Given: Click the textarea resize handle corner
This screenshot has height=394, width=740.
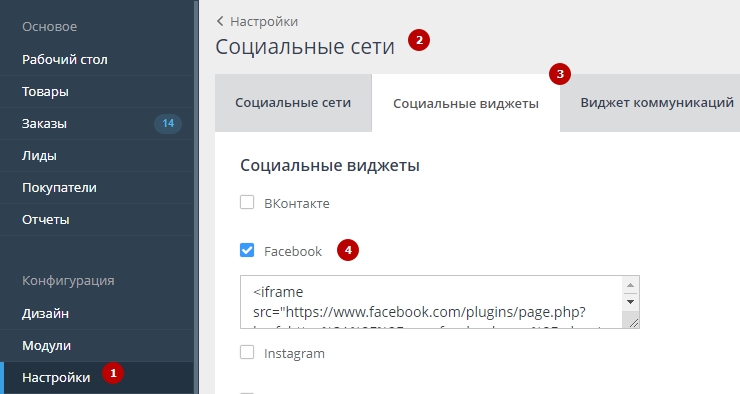Looking at the screenshot, I should [634, 323].
